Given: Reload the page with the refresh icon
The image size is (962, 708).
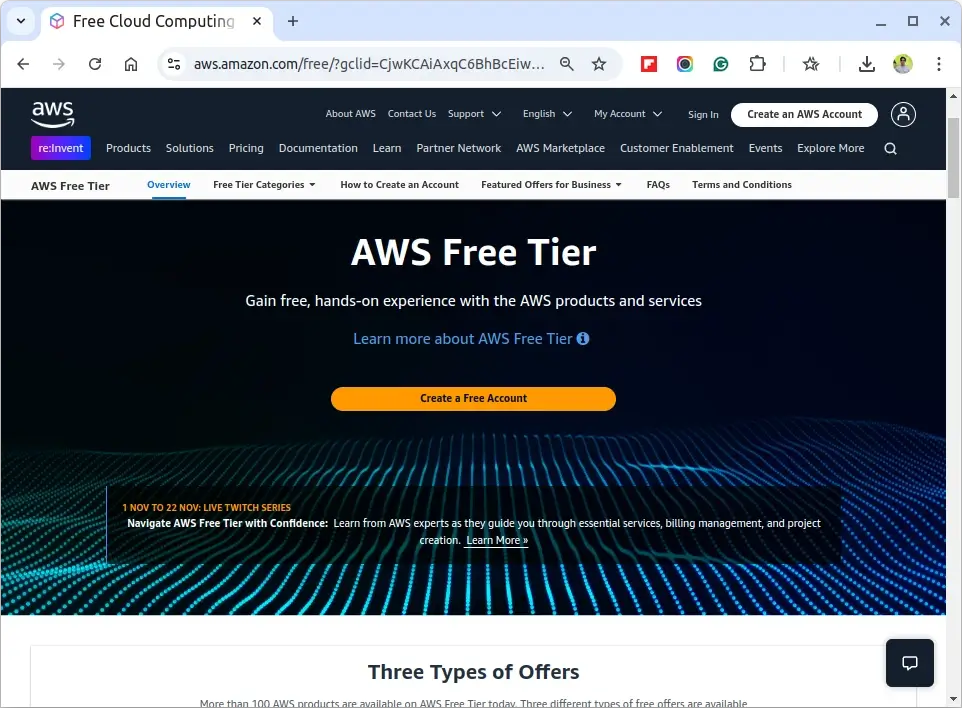Looking at the screenshot, I should (94, 64).
